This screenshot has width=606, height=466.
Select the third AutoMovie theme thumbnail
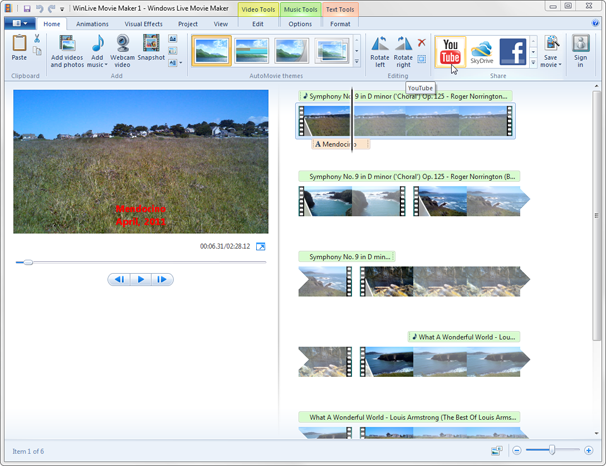pyautogui.click(x=292, y=51)
